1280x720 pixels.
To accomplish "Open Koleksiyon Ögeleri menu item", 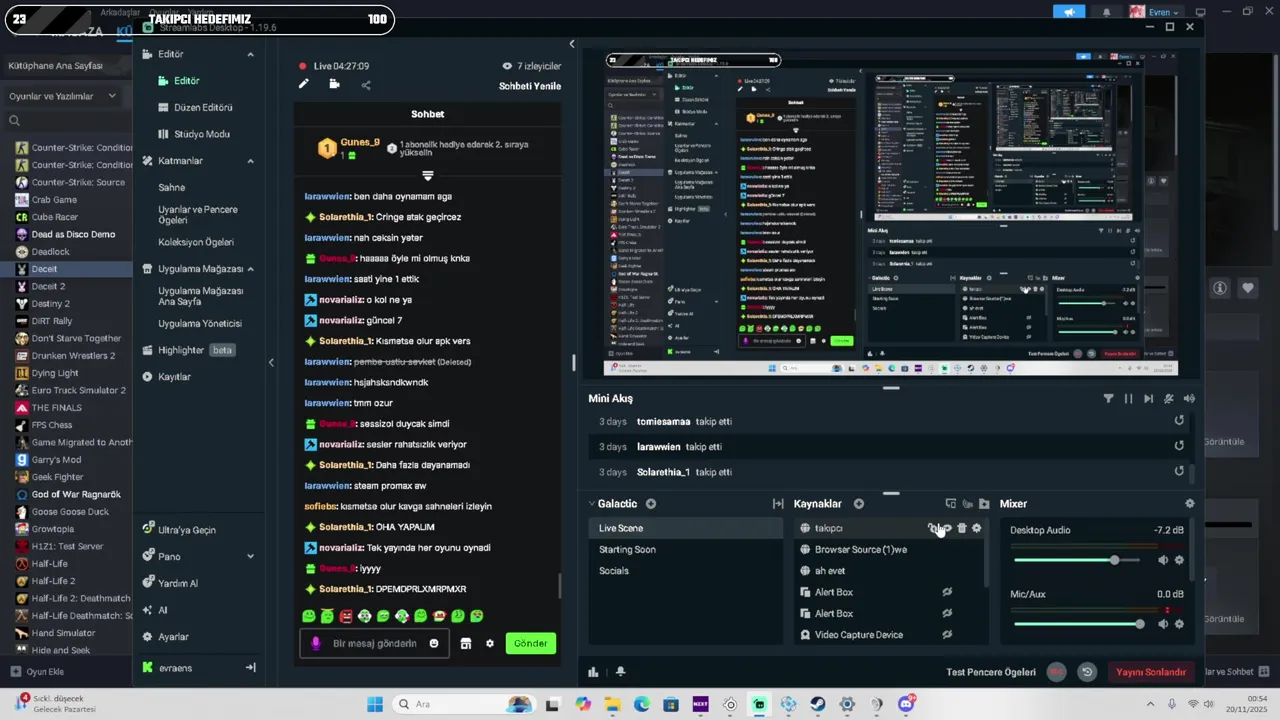I will (x=196, y=242).
